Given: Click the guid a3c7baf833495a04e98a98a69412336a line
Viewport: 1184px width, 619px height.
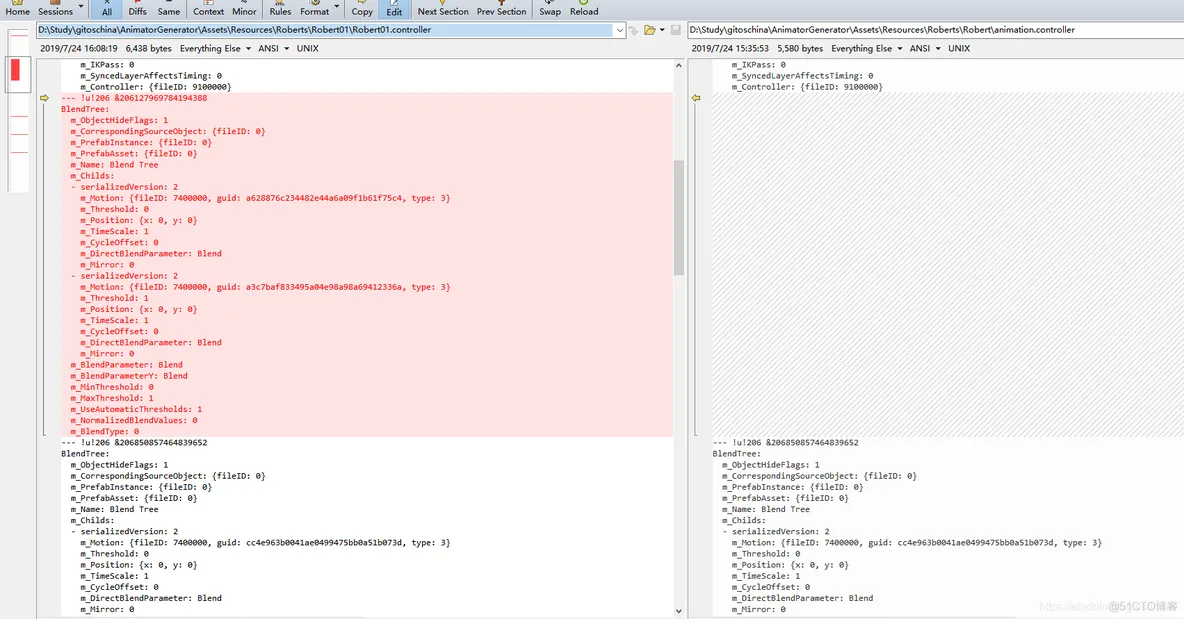Looking at the screenshot, I should pyautogui.click(x=265, y=287).
